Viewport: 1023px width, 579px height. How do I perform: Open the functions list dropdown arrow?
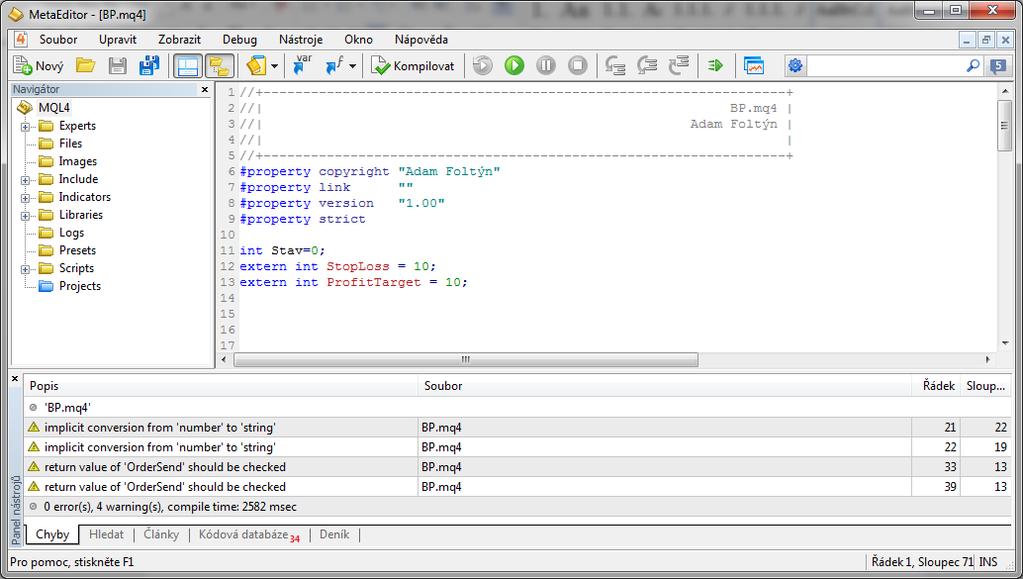pyautogui.click(x=353, y=66)
